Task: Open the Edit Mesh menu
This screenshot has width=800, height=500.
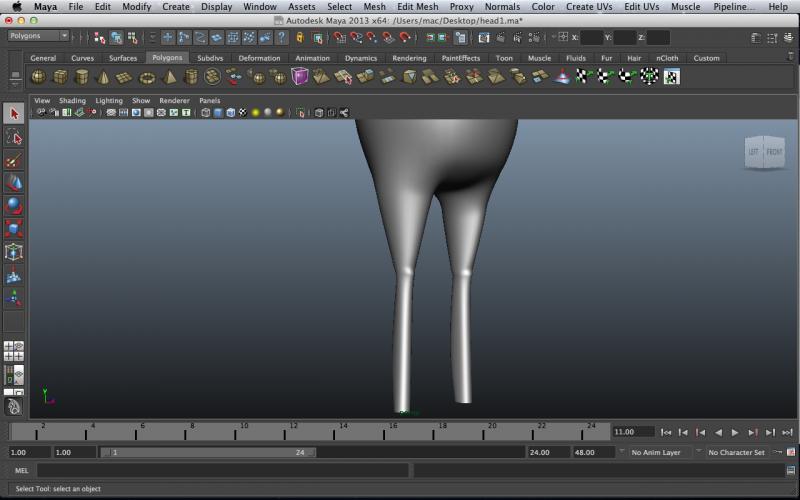Action: (417, 7)
